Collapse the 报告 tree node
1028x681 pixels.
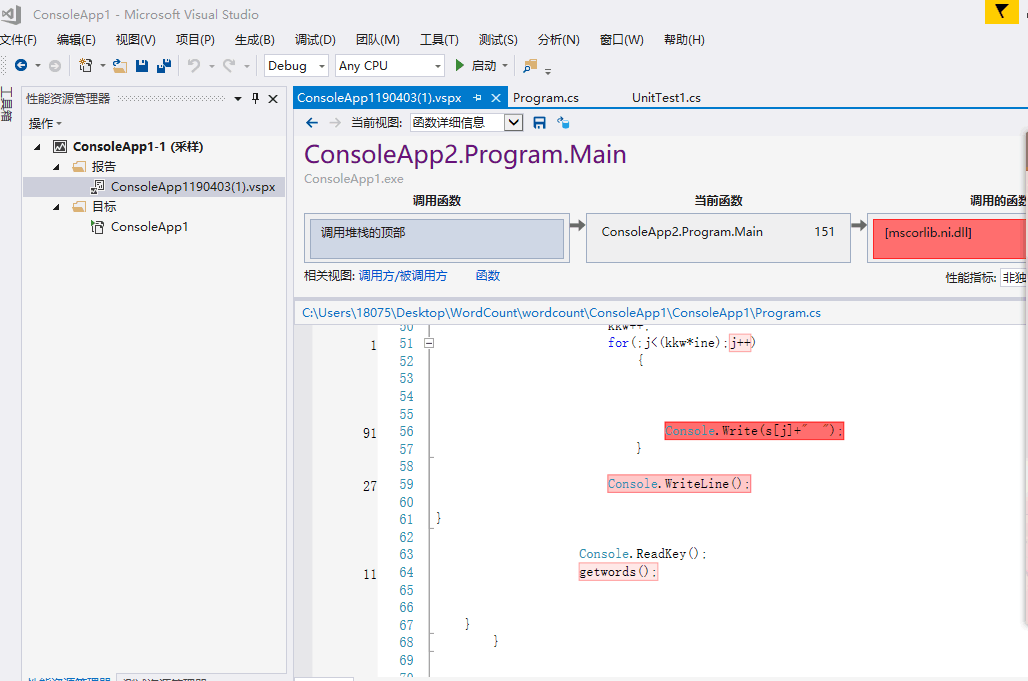coord(56,167)
